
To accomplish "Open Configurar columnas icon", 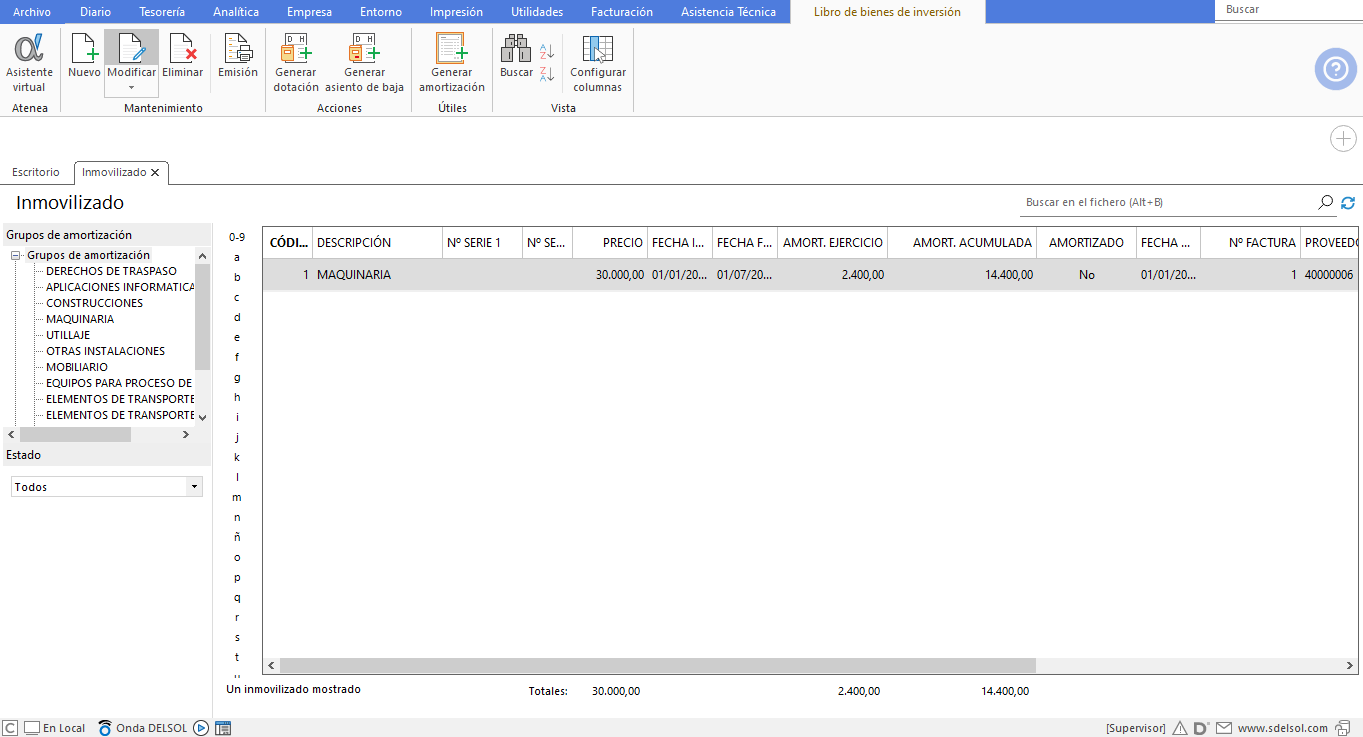I will click(598, 48).
